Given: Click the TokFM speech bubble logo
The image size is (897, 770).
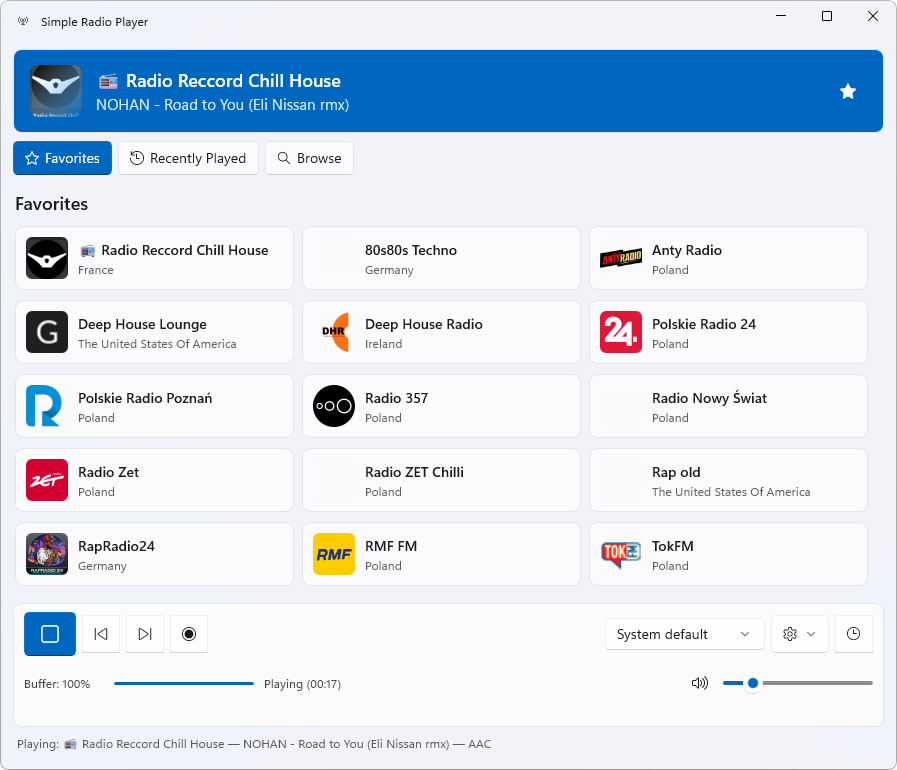Looking at the screenshot, I should point(621,554).
